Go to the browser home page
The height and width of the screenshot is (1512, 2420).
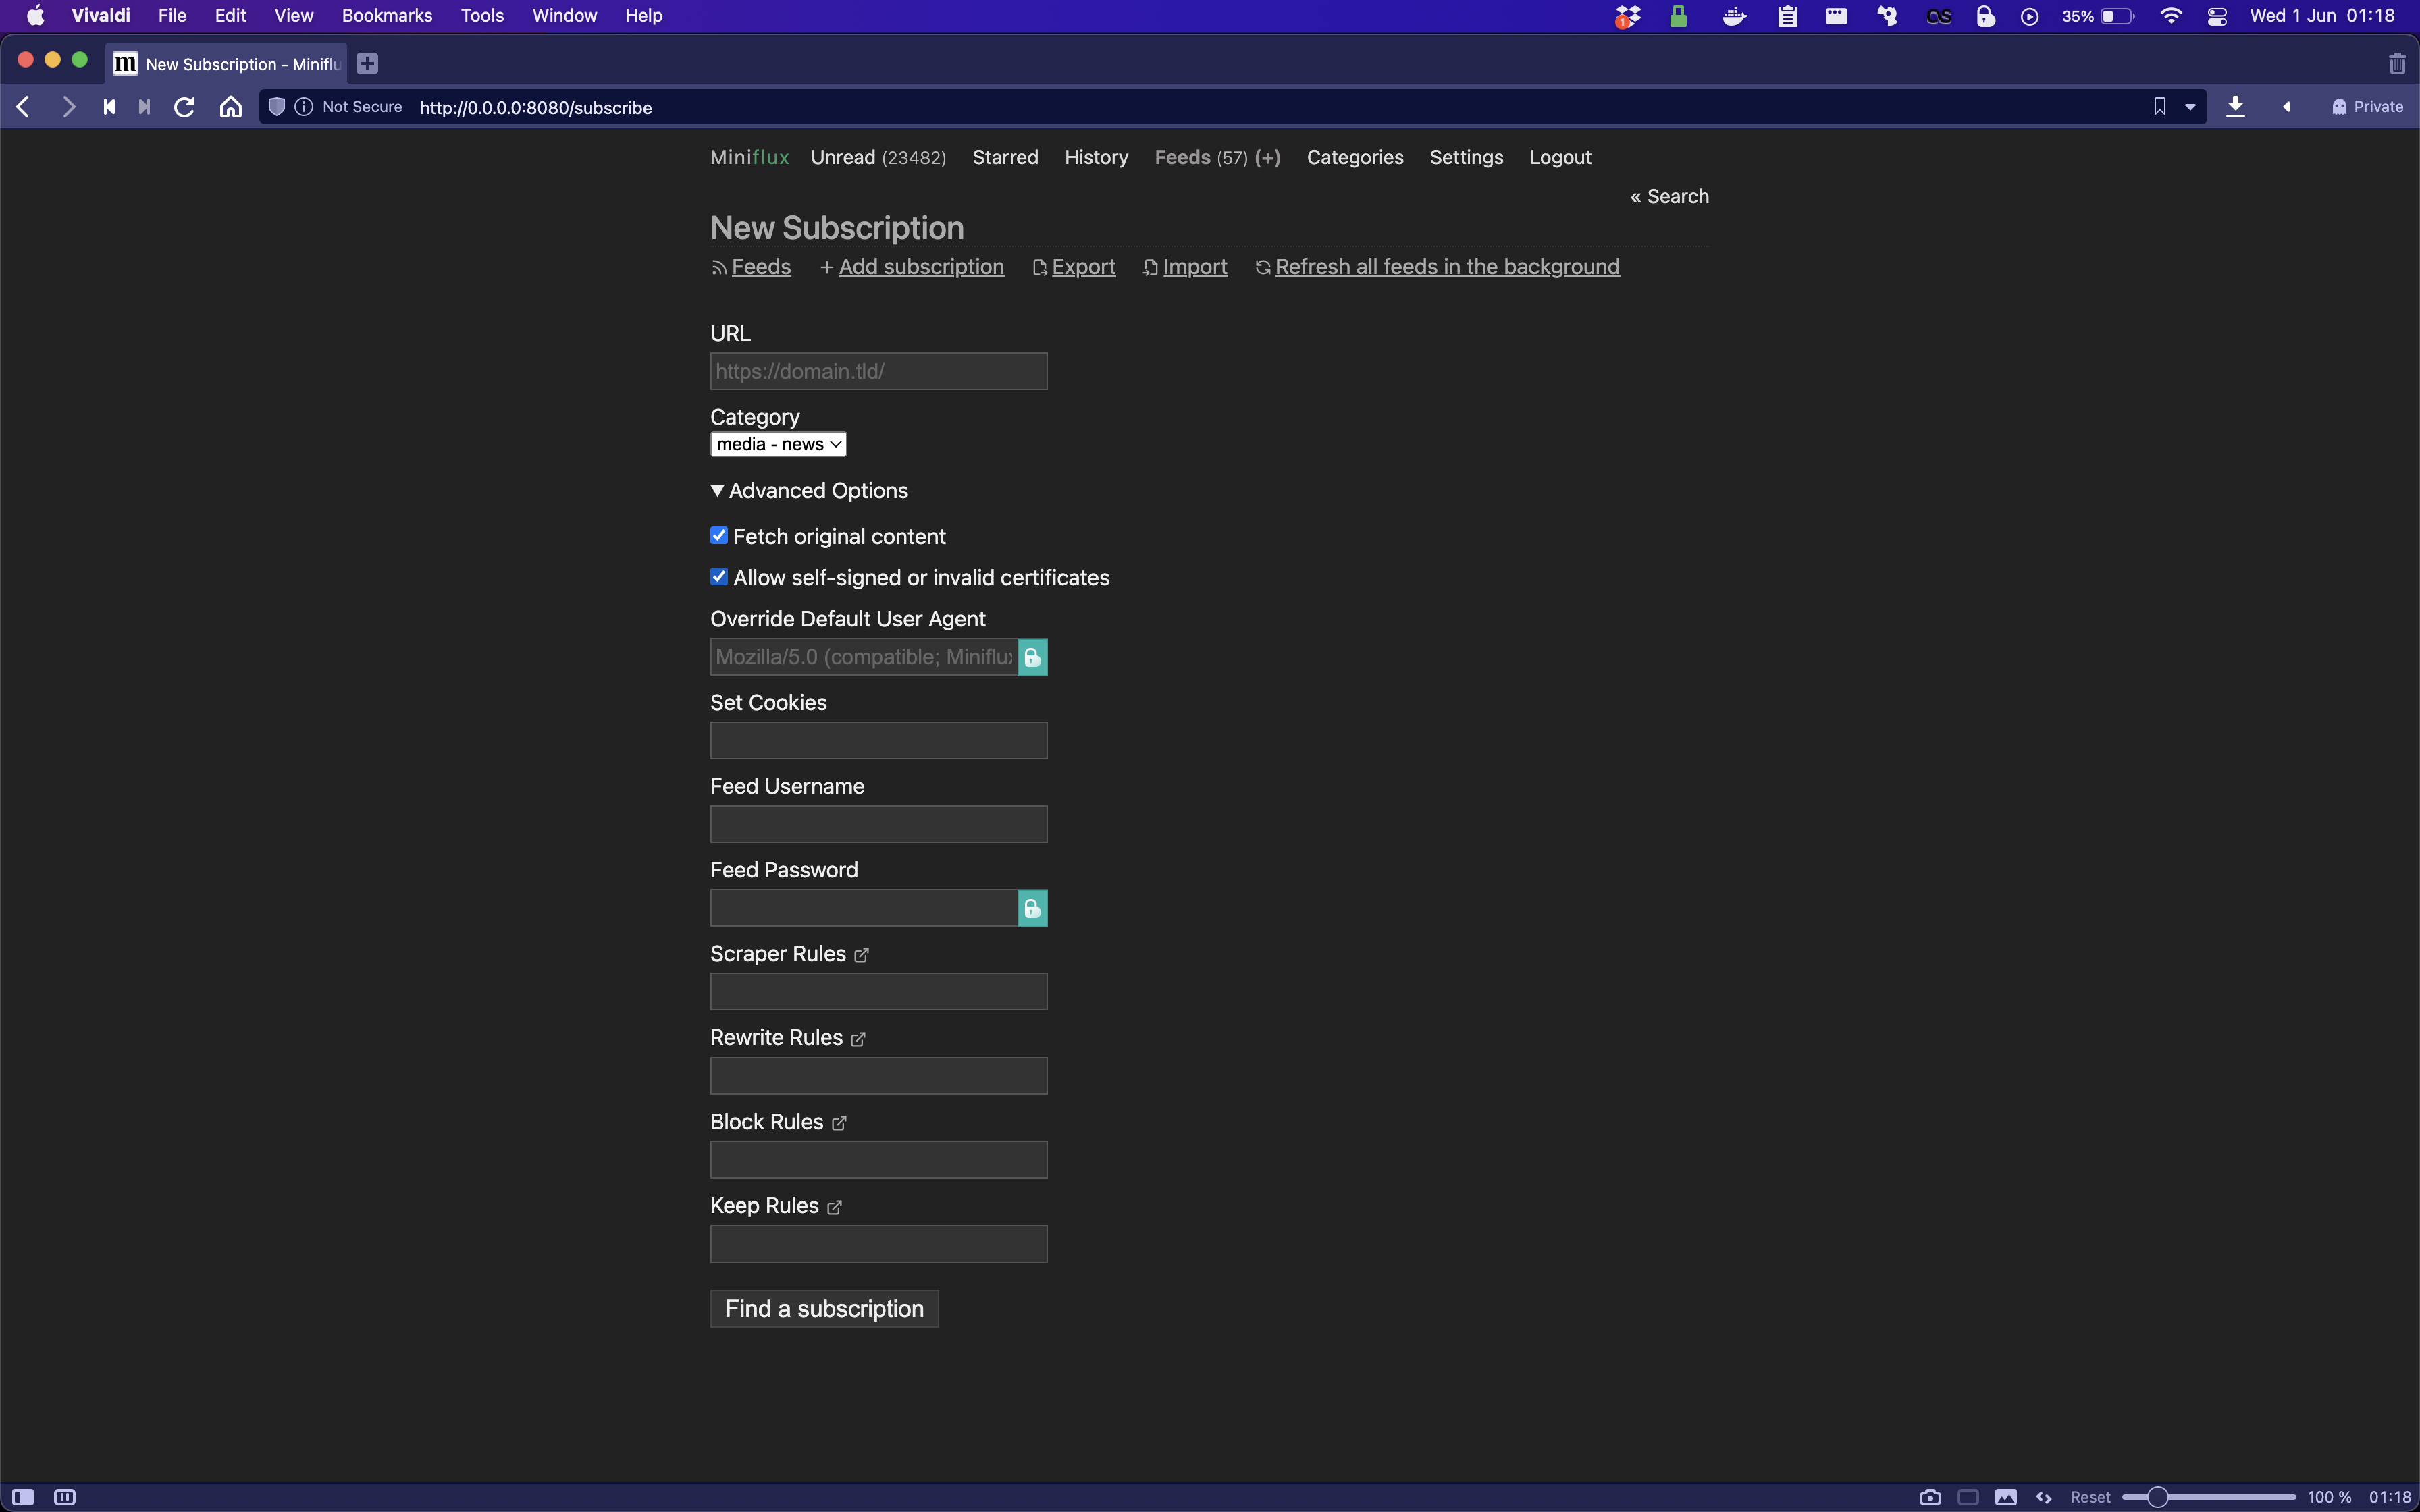[x=230, y=107]
